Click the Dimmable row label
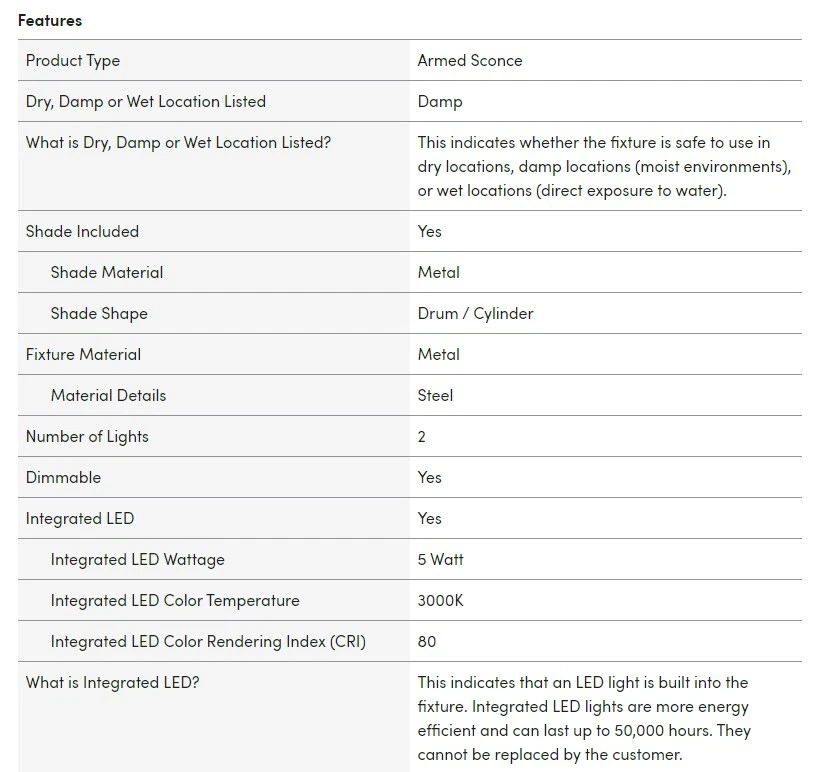The width and height of the screenshot is (832, 772). click(63, 477)
